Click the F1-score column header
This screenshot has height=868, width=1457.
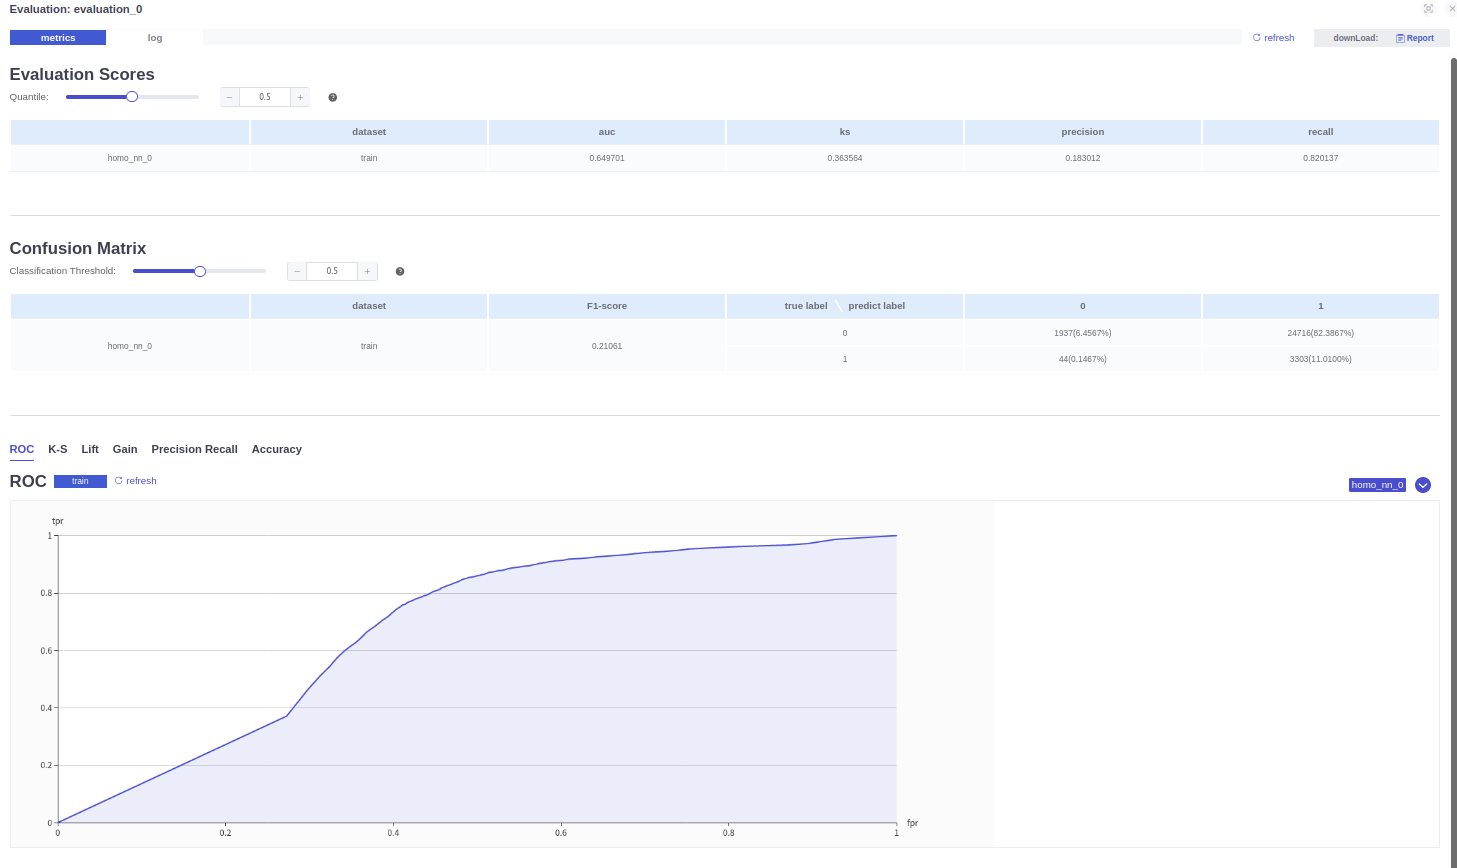607,306
